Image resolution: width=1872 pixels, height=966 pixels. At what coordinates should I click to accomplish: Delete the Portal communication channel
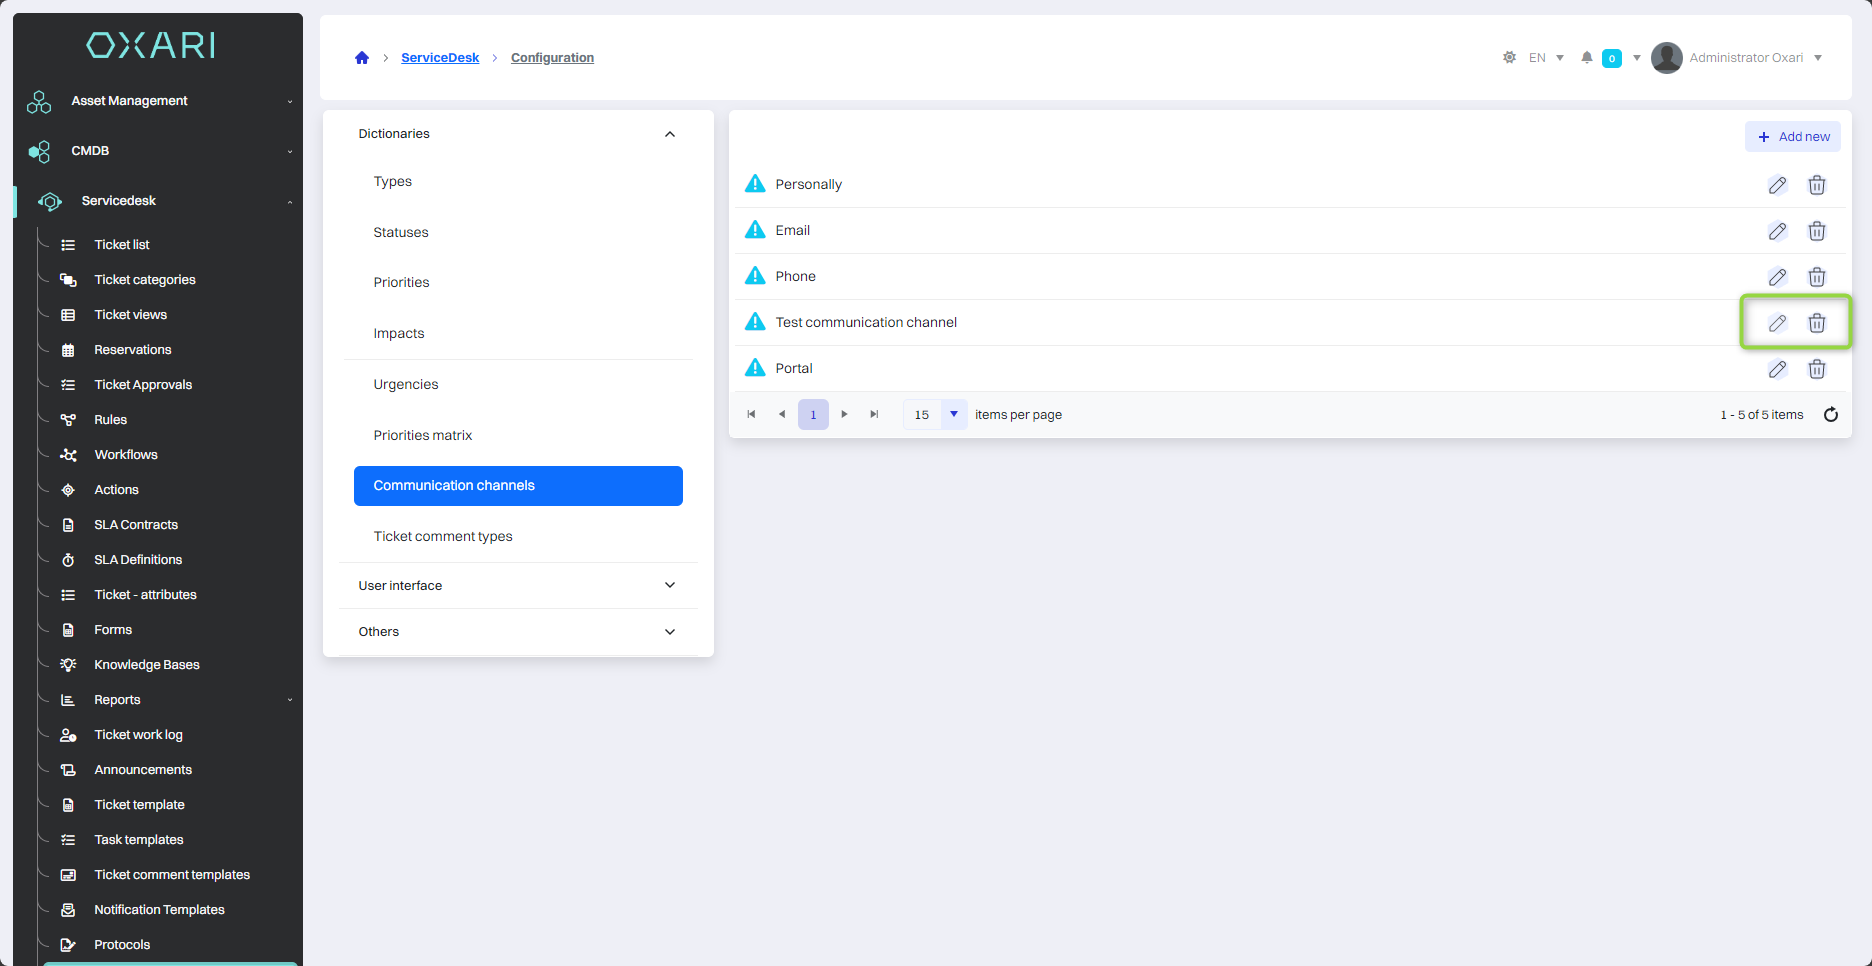[x=1817, y=369]
